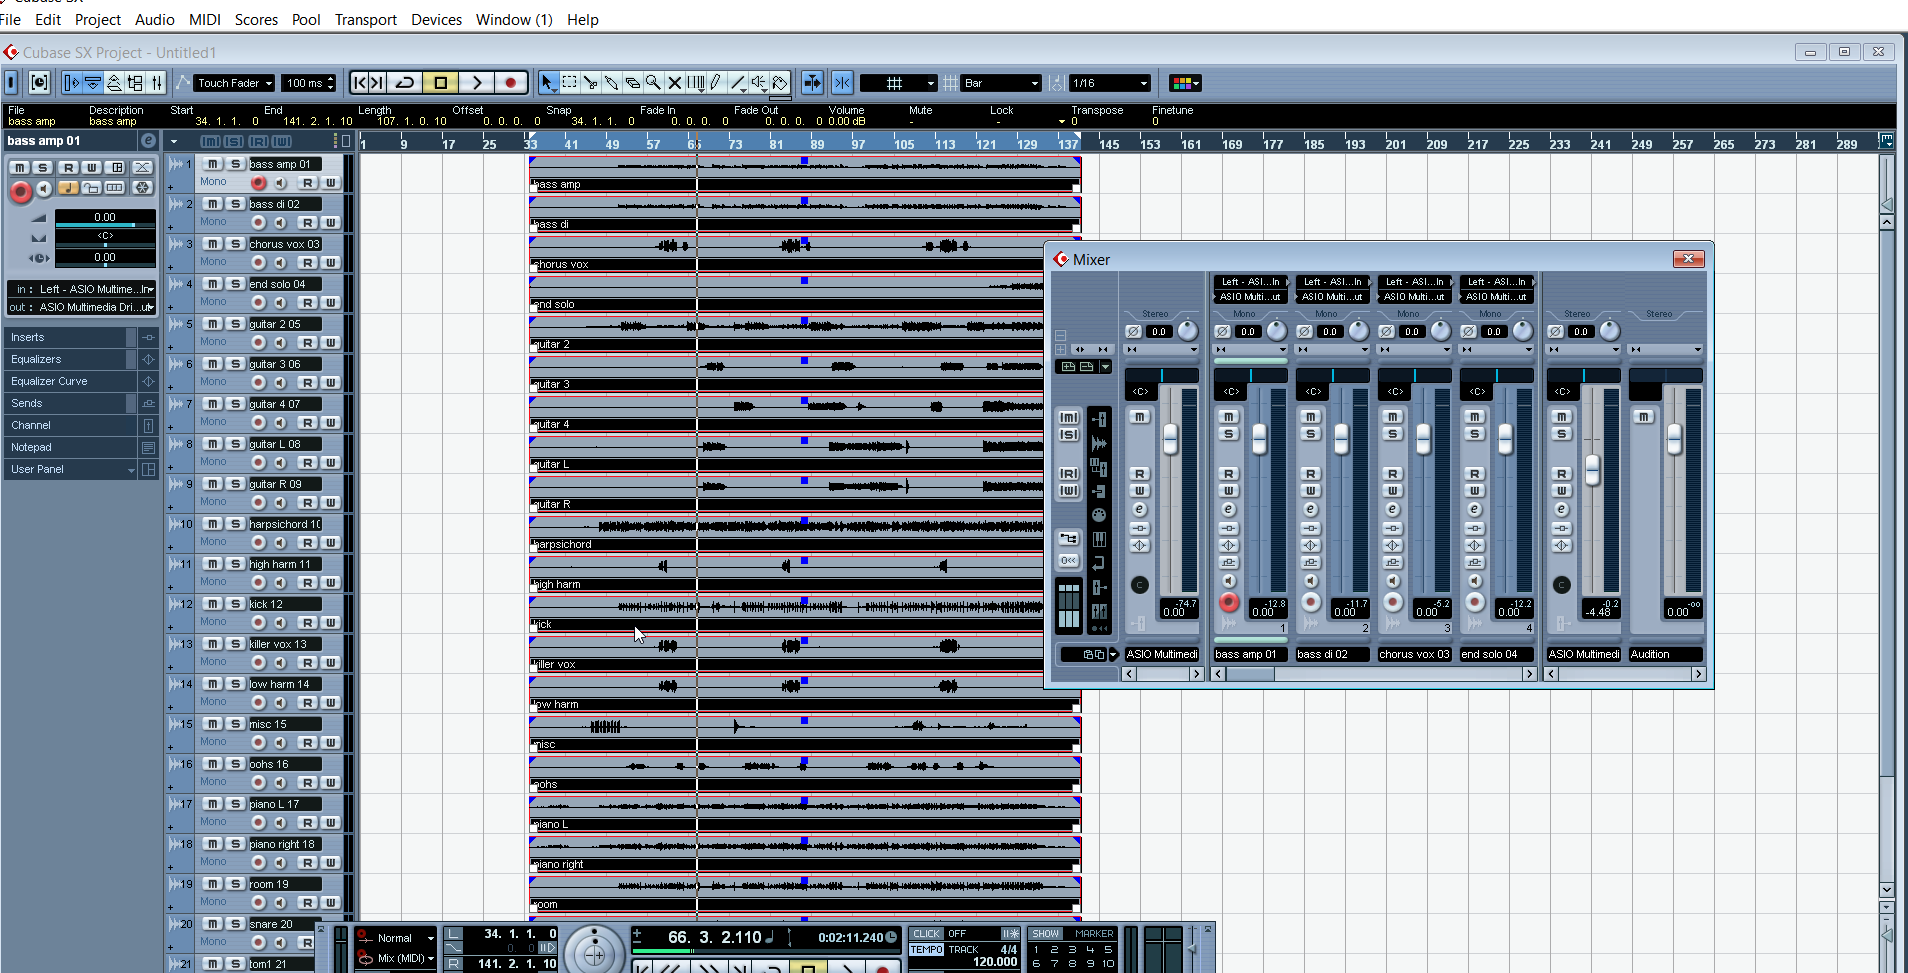The image size is (1908, 973).
Task: Open the Mixer from toolbar icon
Action: point(156,83)
